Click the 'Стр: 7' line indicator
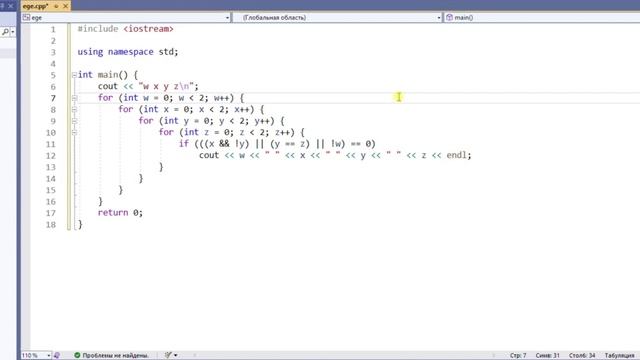The width and height of the screenshot is (640, 360). [518, 356]
